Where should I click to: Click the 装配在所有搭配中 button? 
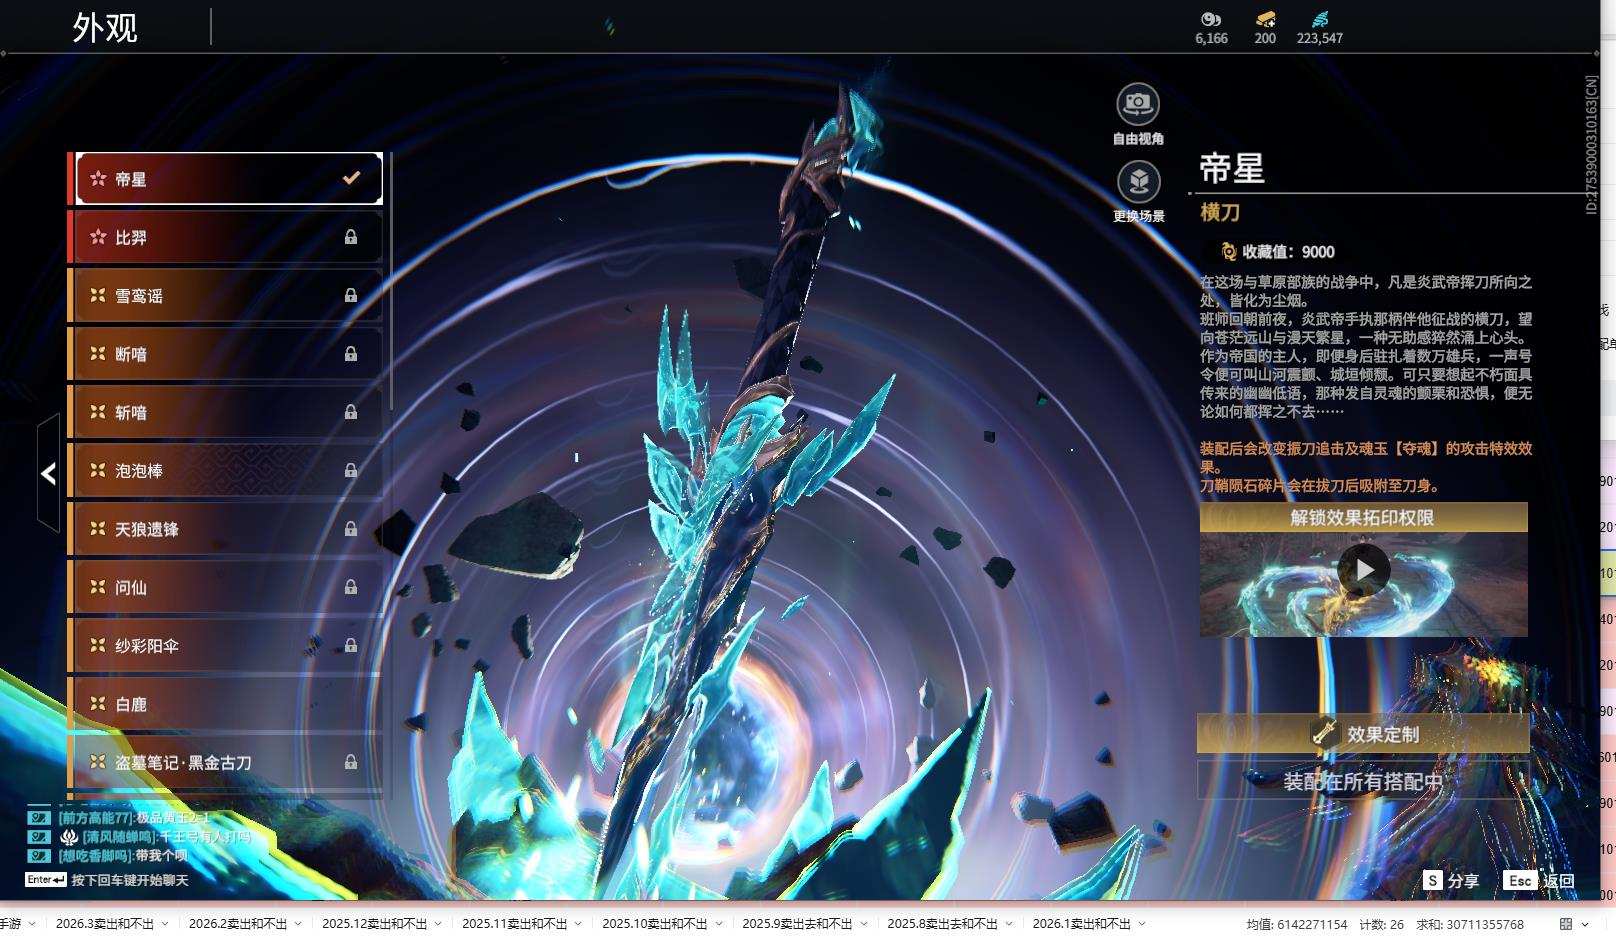(1363, 781)
